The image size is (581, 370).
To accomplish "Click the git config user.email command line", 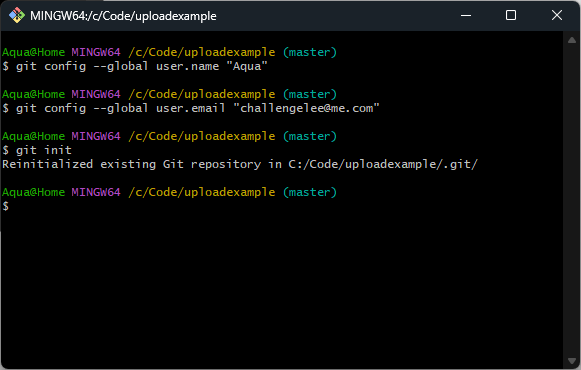I will click(x=191, y=108).
